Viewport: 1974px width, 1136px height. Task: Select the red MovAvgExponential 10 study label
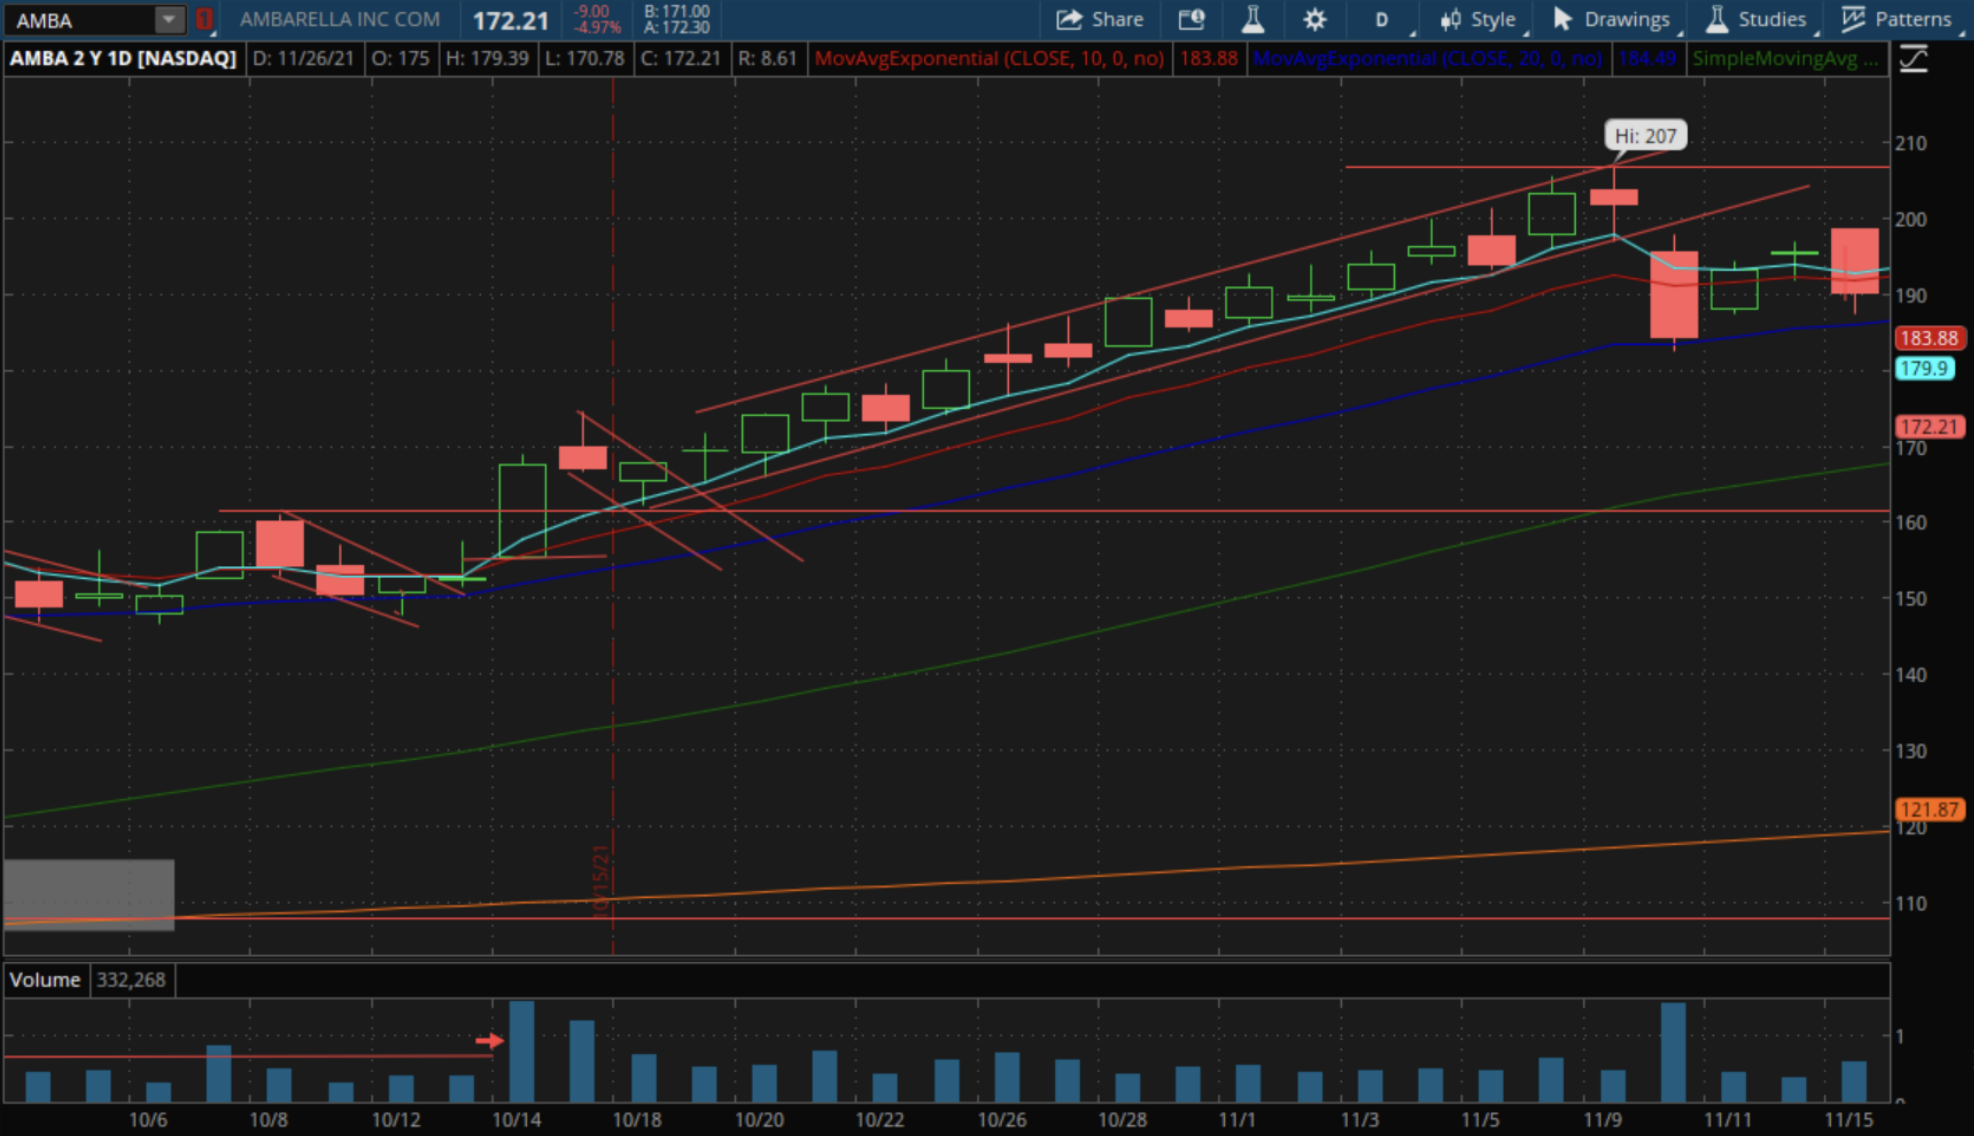tap(988, 58)
